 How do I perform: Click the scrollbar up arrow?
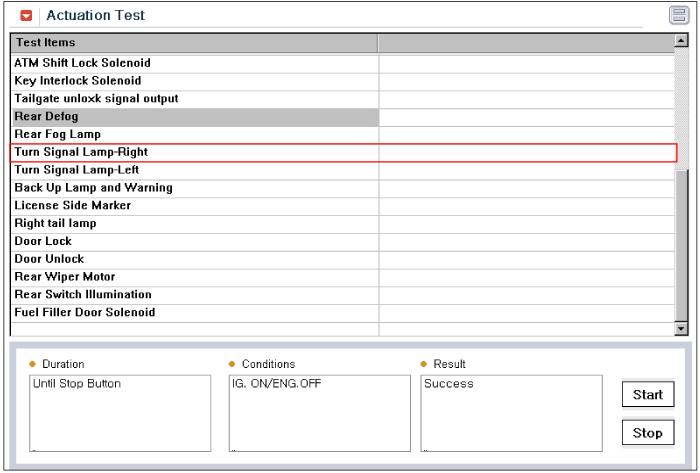(x=681, y=41)
